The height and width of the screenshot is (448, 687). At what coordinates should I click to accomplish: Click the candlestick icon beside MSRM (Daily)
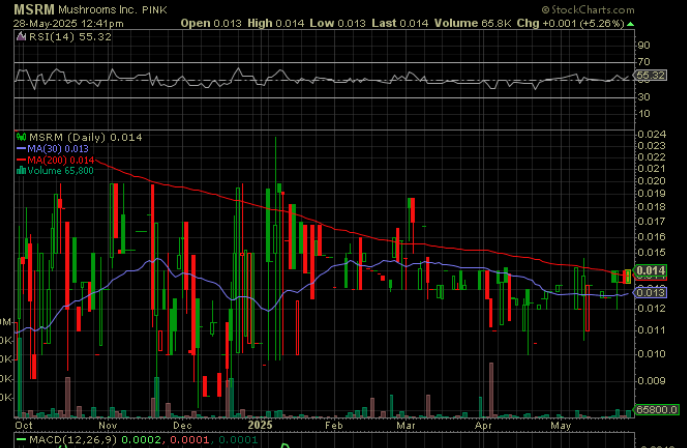21,137
